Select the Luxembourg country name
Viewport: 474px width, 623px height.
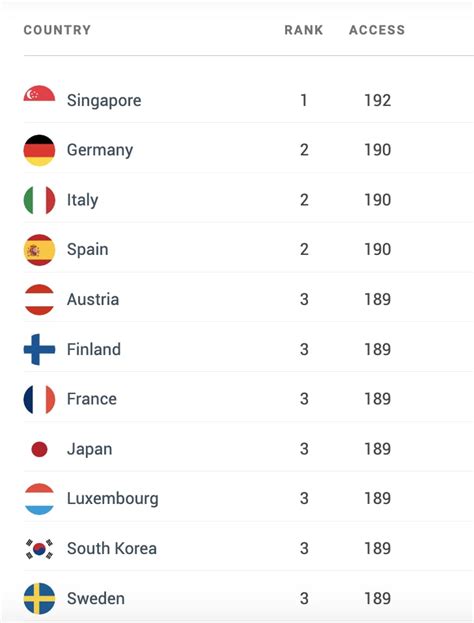[x=113, y=499]
